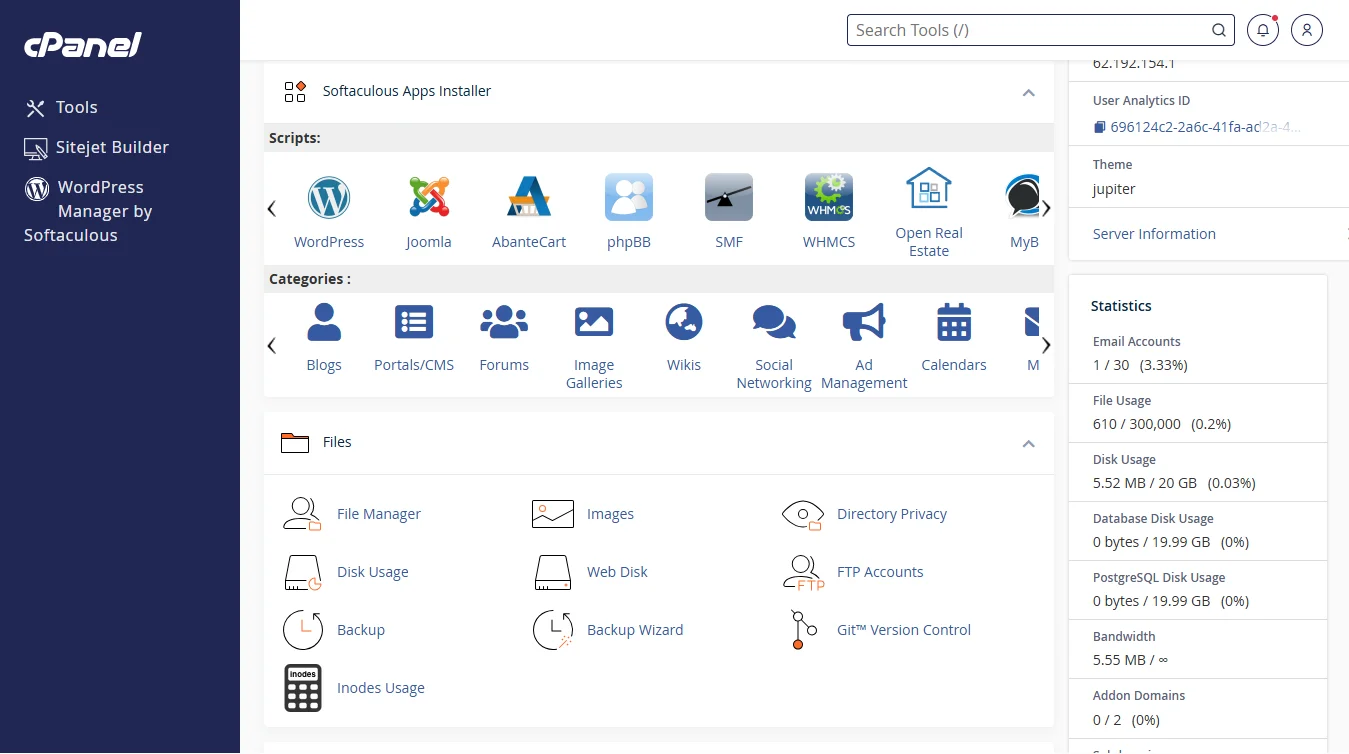The image size is (1349, 754).
Task: Click the File Usage value 610 / 300,000
Action: coord(1137,424)
